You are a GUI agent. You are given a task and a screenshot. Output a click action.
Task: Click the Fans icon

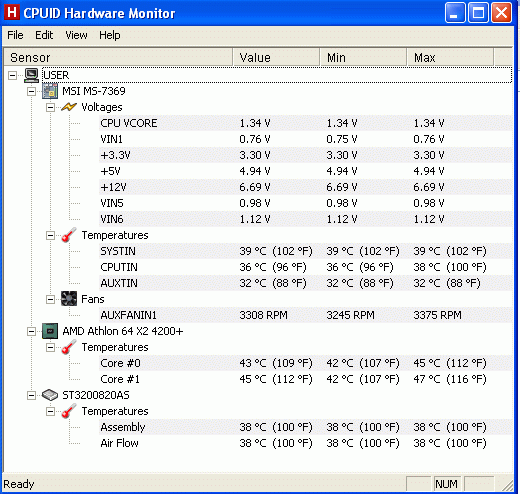pyautogui.click(x=69, y=299)
